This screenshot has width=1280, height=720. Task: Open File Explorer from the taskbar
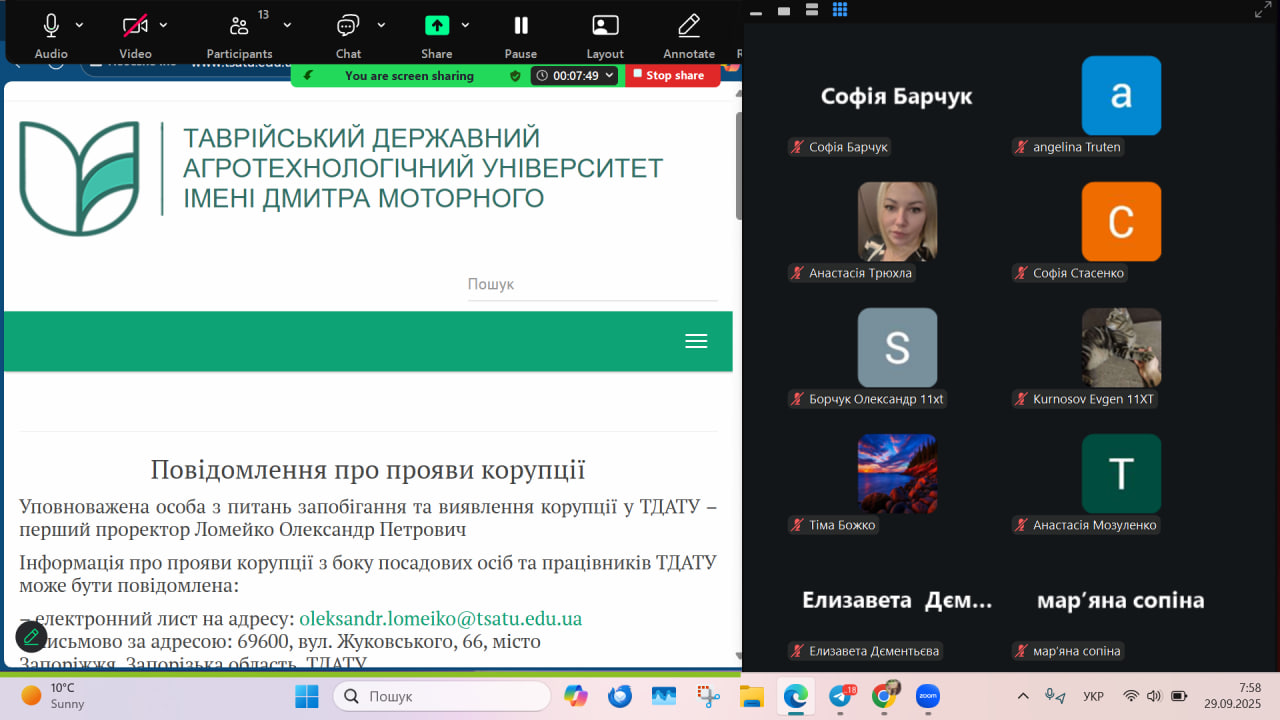(752, 696)
